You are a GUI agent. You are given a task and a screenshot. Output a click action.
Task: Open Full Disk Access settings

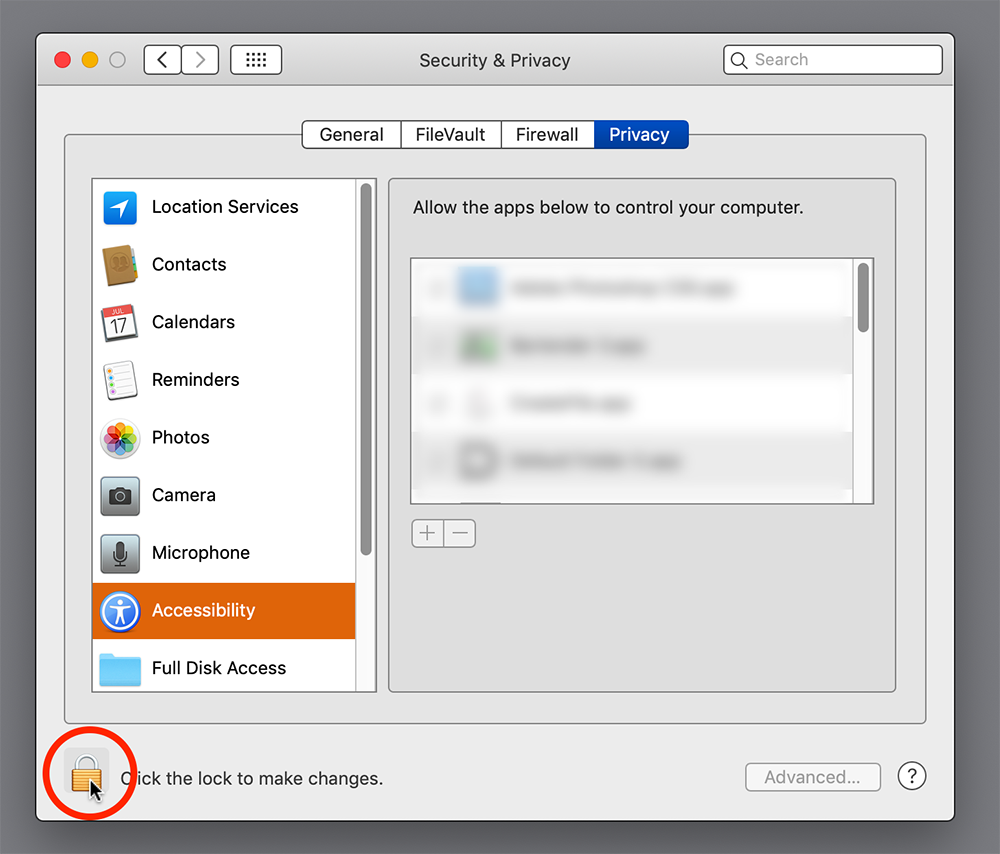218,668
